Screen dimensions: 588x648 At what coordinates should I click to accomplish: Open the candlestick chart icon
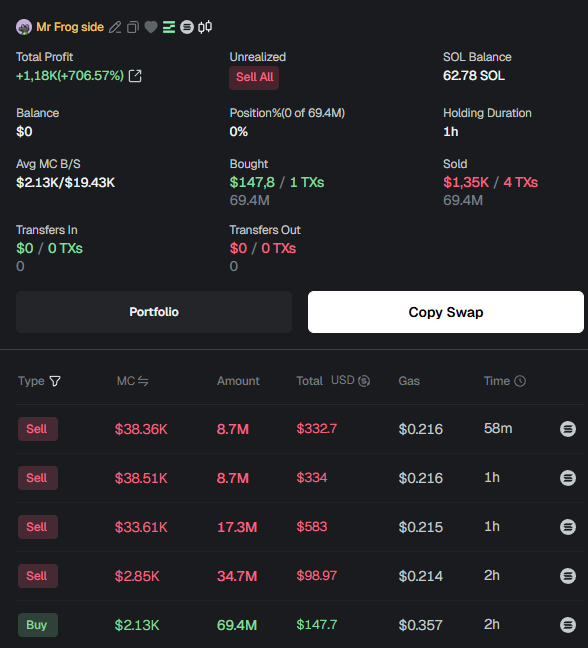coord(205,27)
